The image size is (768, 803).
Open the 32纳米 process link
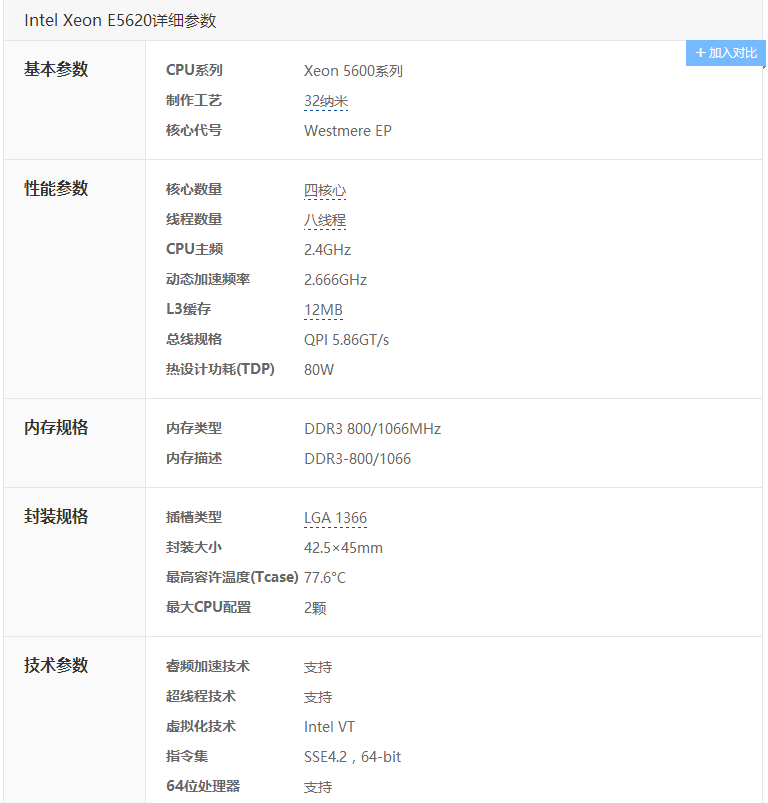pyautogui.click(x=326, y=101)
